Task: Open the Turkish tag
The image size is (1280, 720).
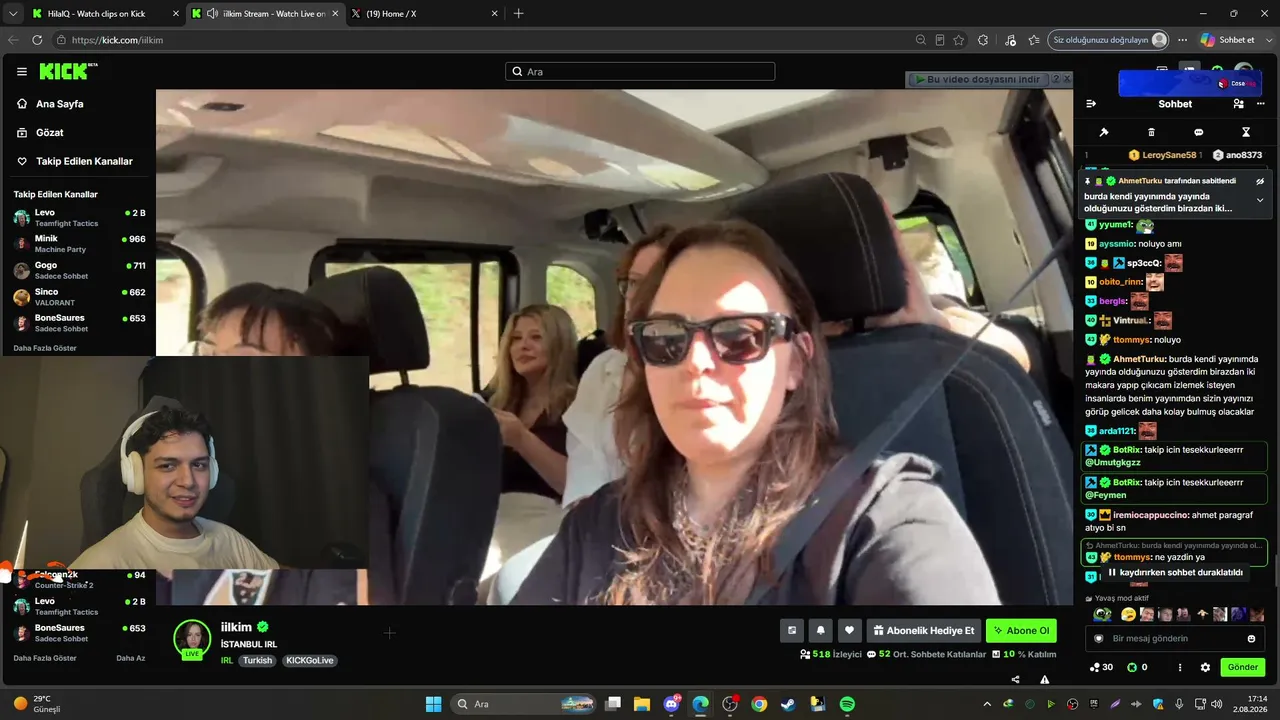Action: click(x=257, y=660)
